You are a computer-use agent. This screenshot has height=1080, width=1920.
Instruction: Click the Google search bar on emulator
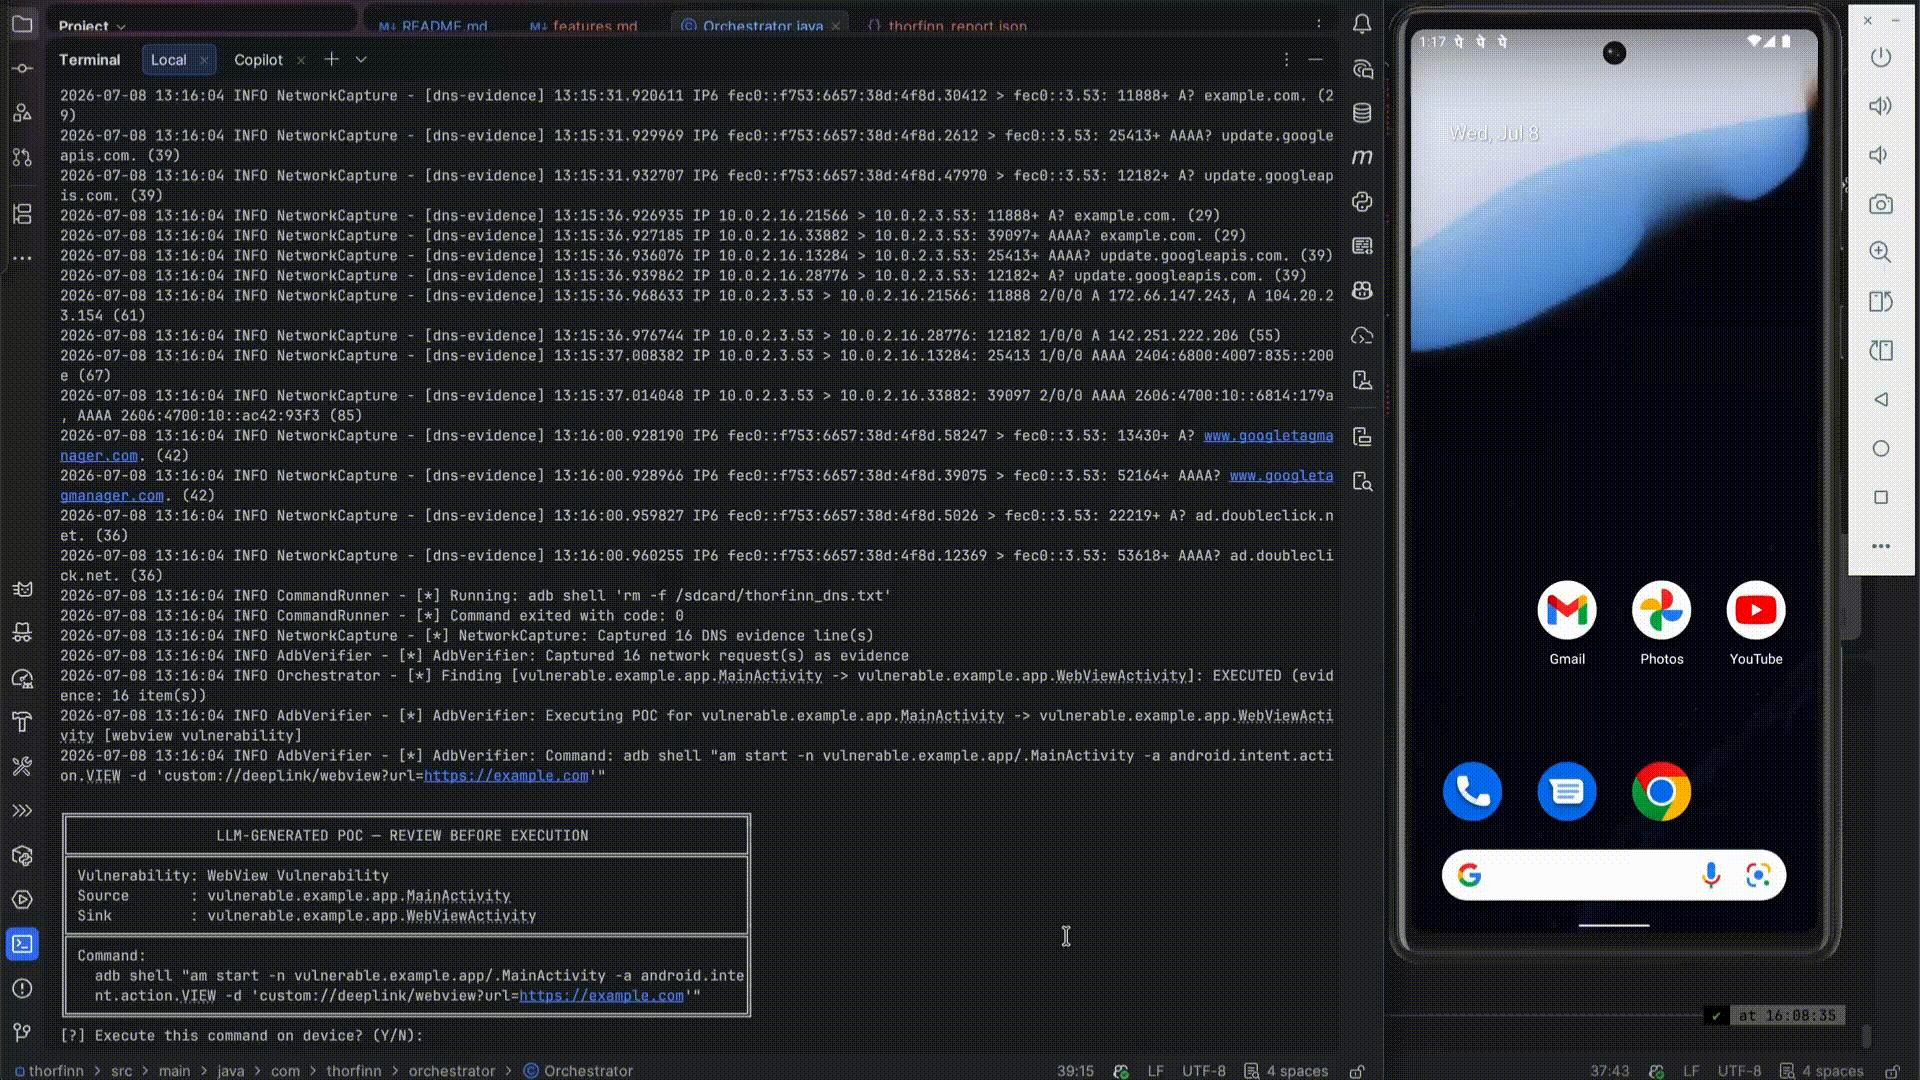coord(1613,875)
